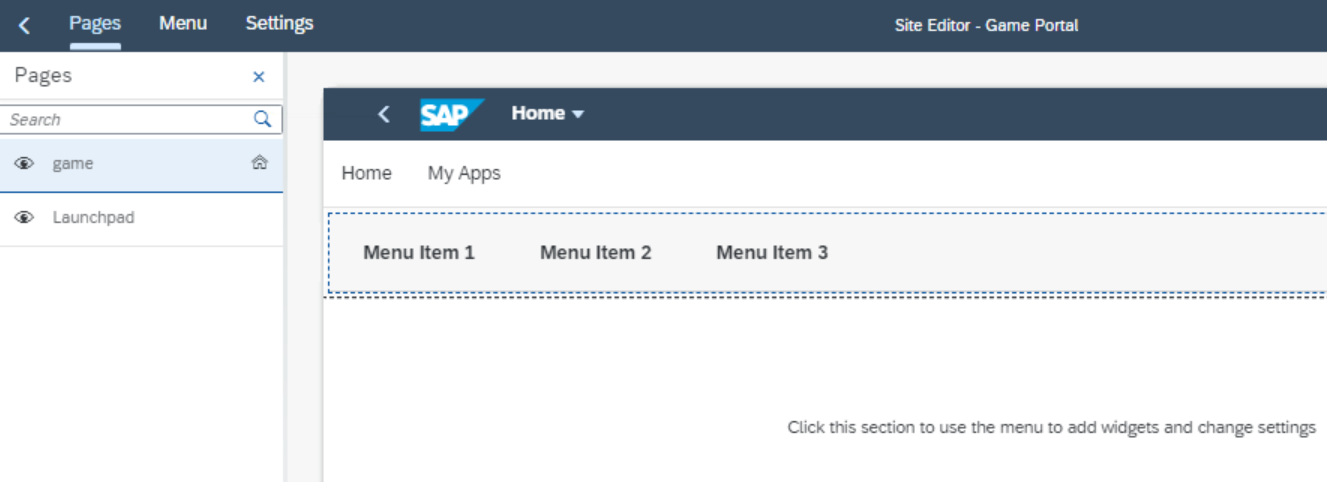This screenshot has height=482, width=1327.
Task: Toggle visibility of the Launchpad page
Action: click(24, 218)
